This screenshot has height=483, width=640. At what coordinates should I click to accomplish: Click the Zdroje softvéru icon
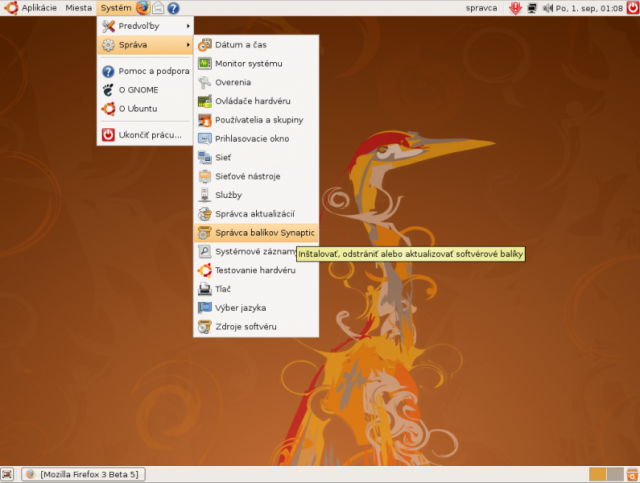tap(204, 327)
